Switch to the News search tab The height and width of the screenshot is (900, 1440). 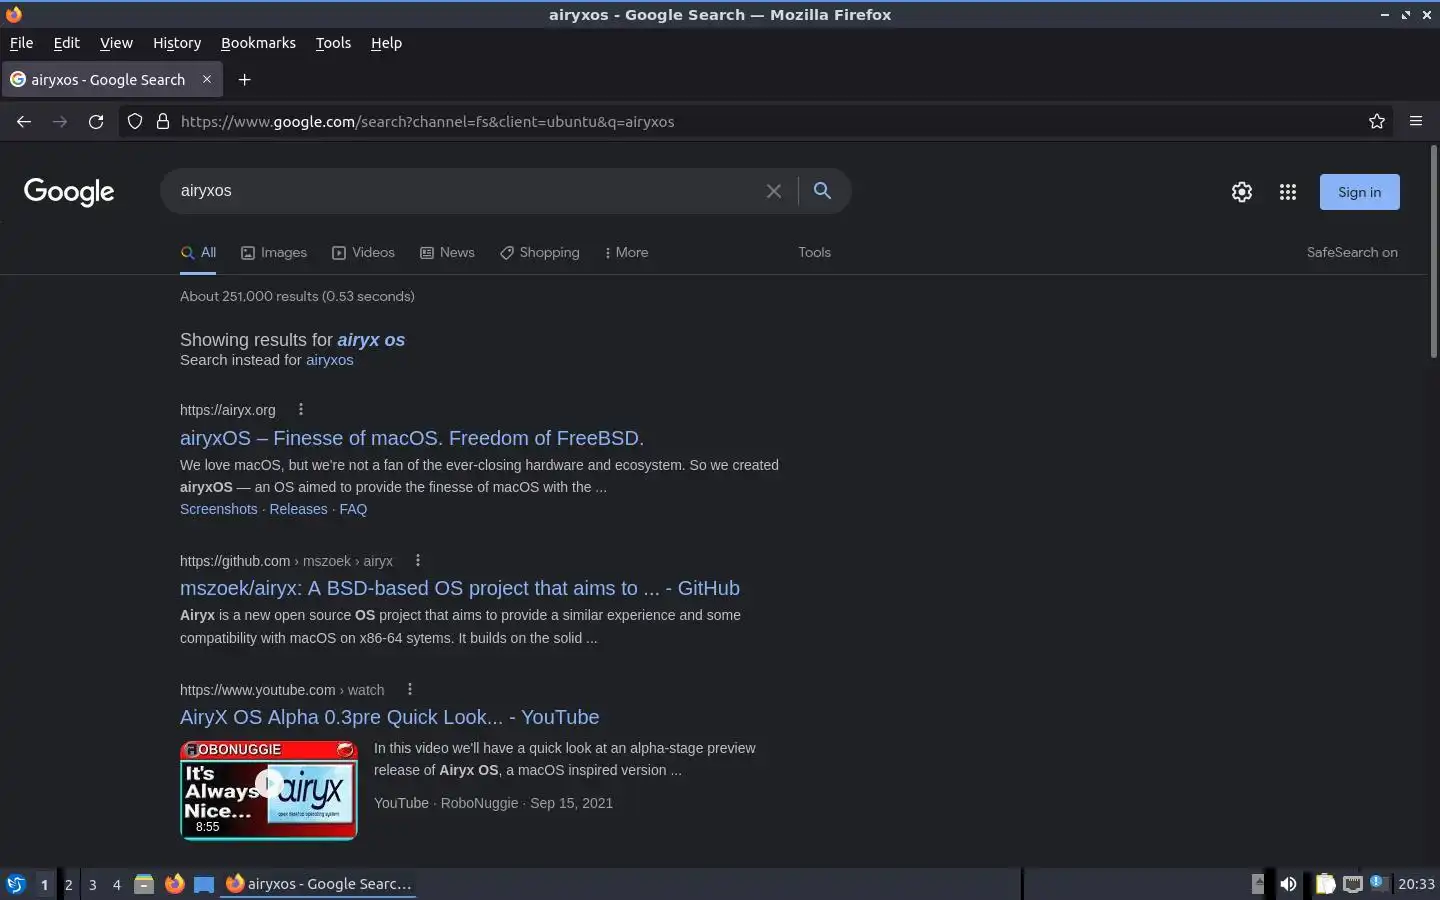[447, 252]
